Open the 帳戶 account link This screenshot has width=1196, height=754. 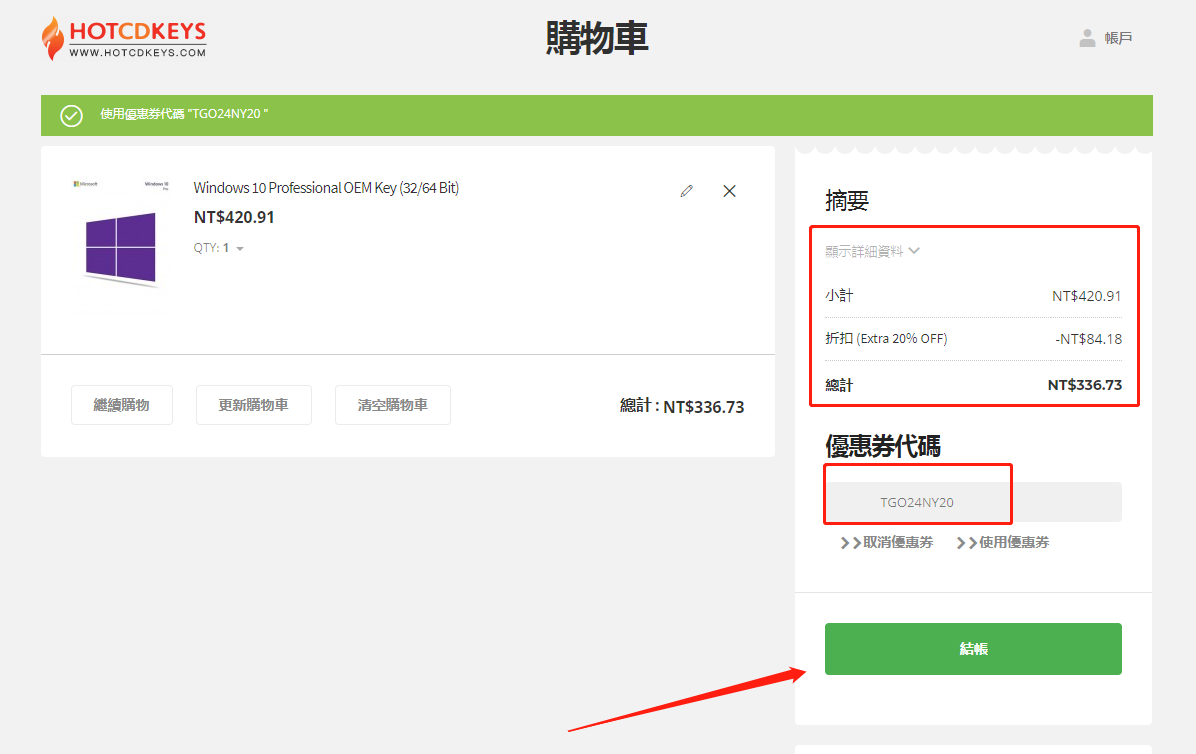click(x=1118, y=38)
